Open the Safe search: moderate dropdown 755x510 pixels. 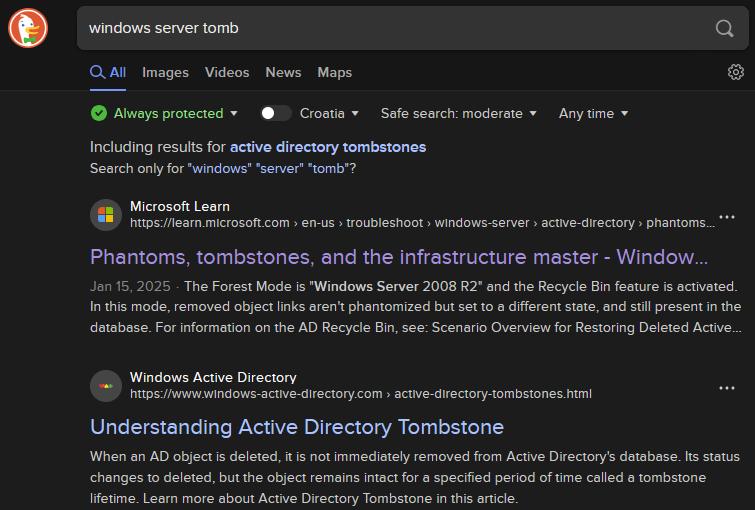coord(459,113)
